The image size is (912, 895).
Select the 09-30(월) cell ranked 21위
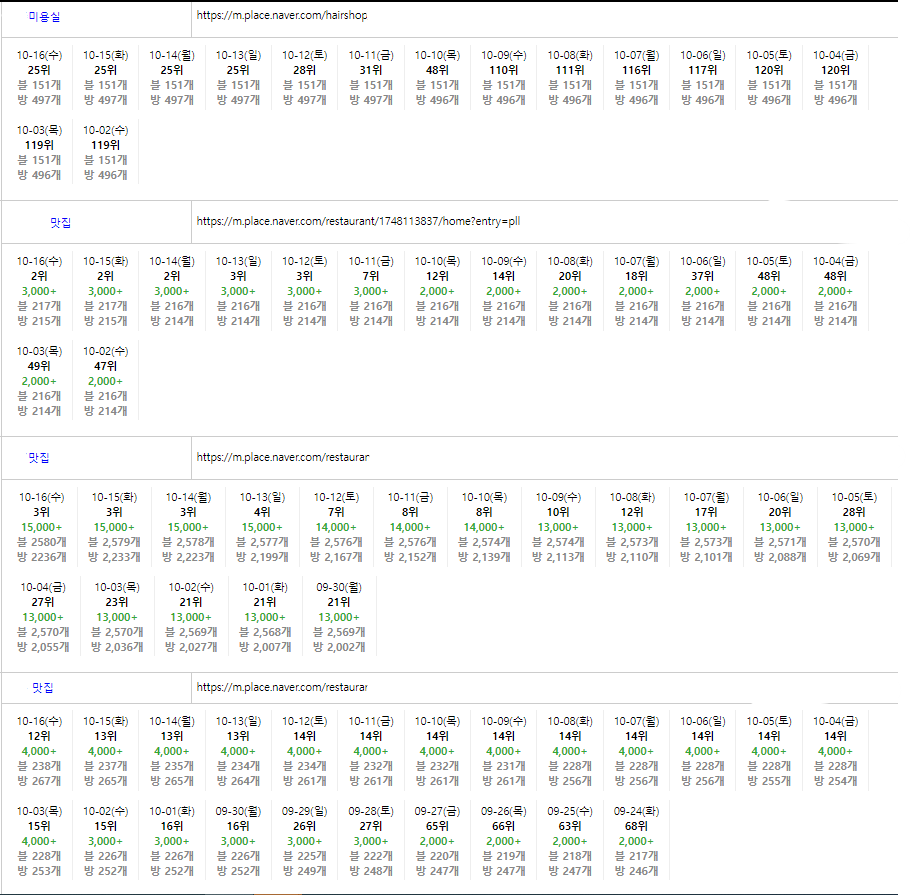(x=338, y=617)
